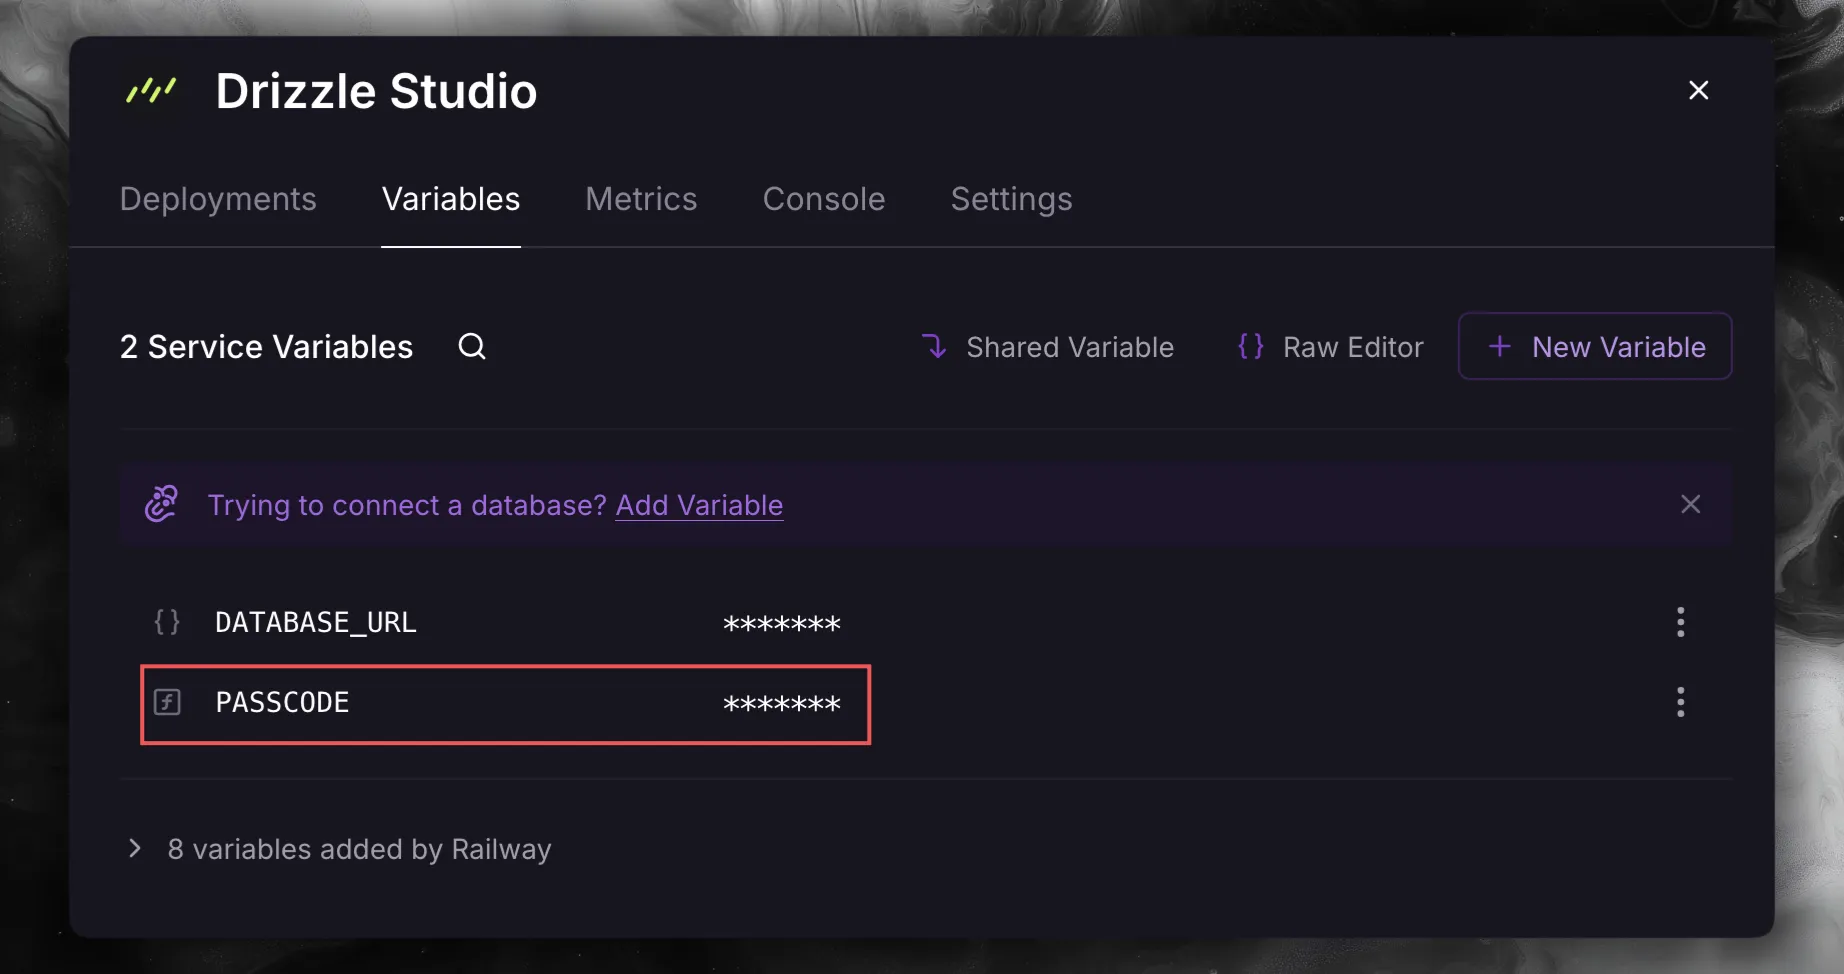Screen dimensions: 1844x974
Task: Open the three-dot menu for DATABASE_URL
Action: coord(1681,622)
